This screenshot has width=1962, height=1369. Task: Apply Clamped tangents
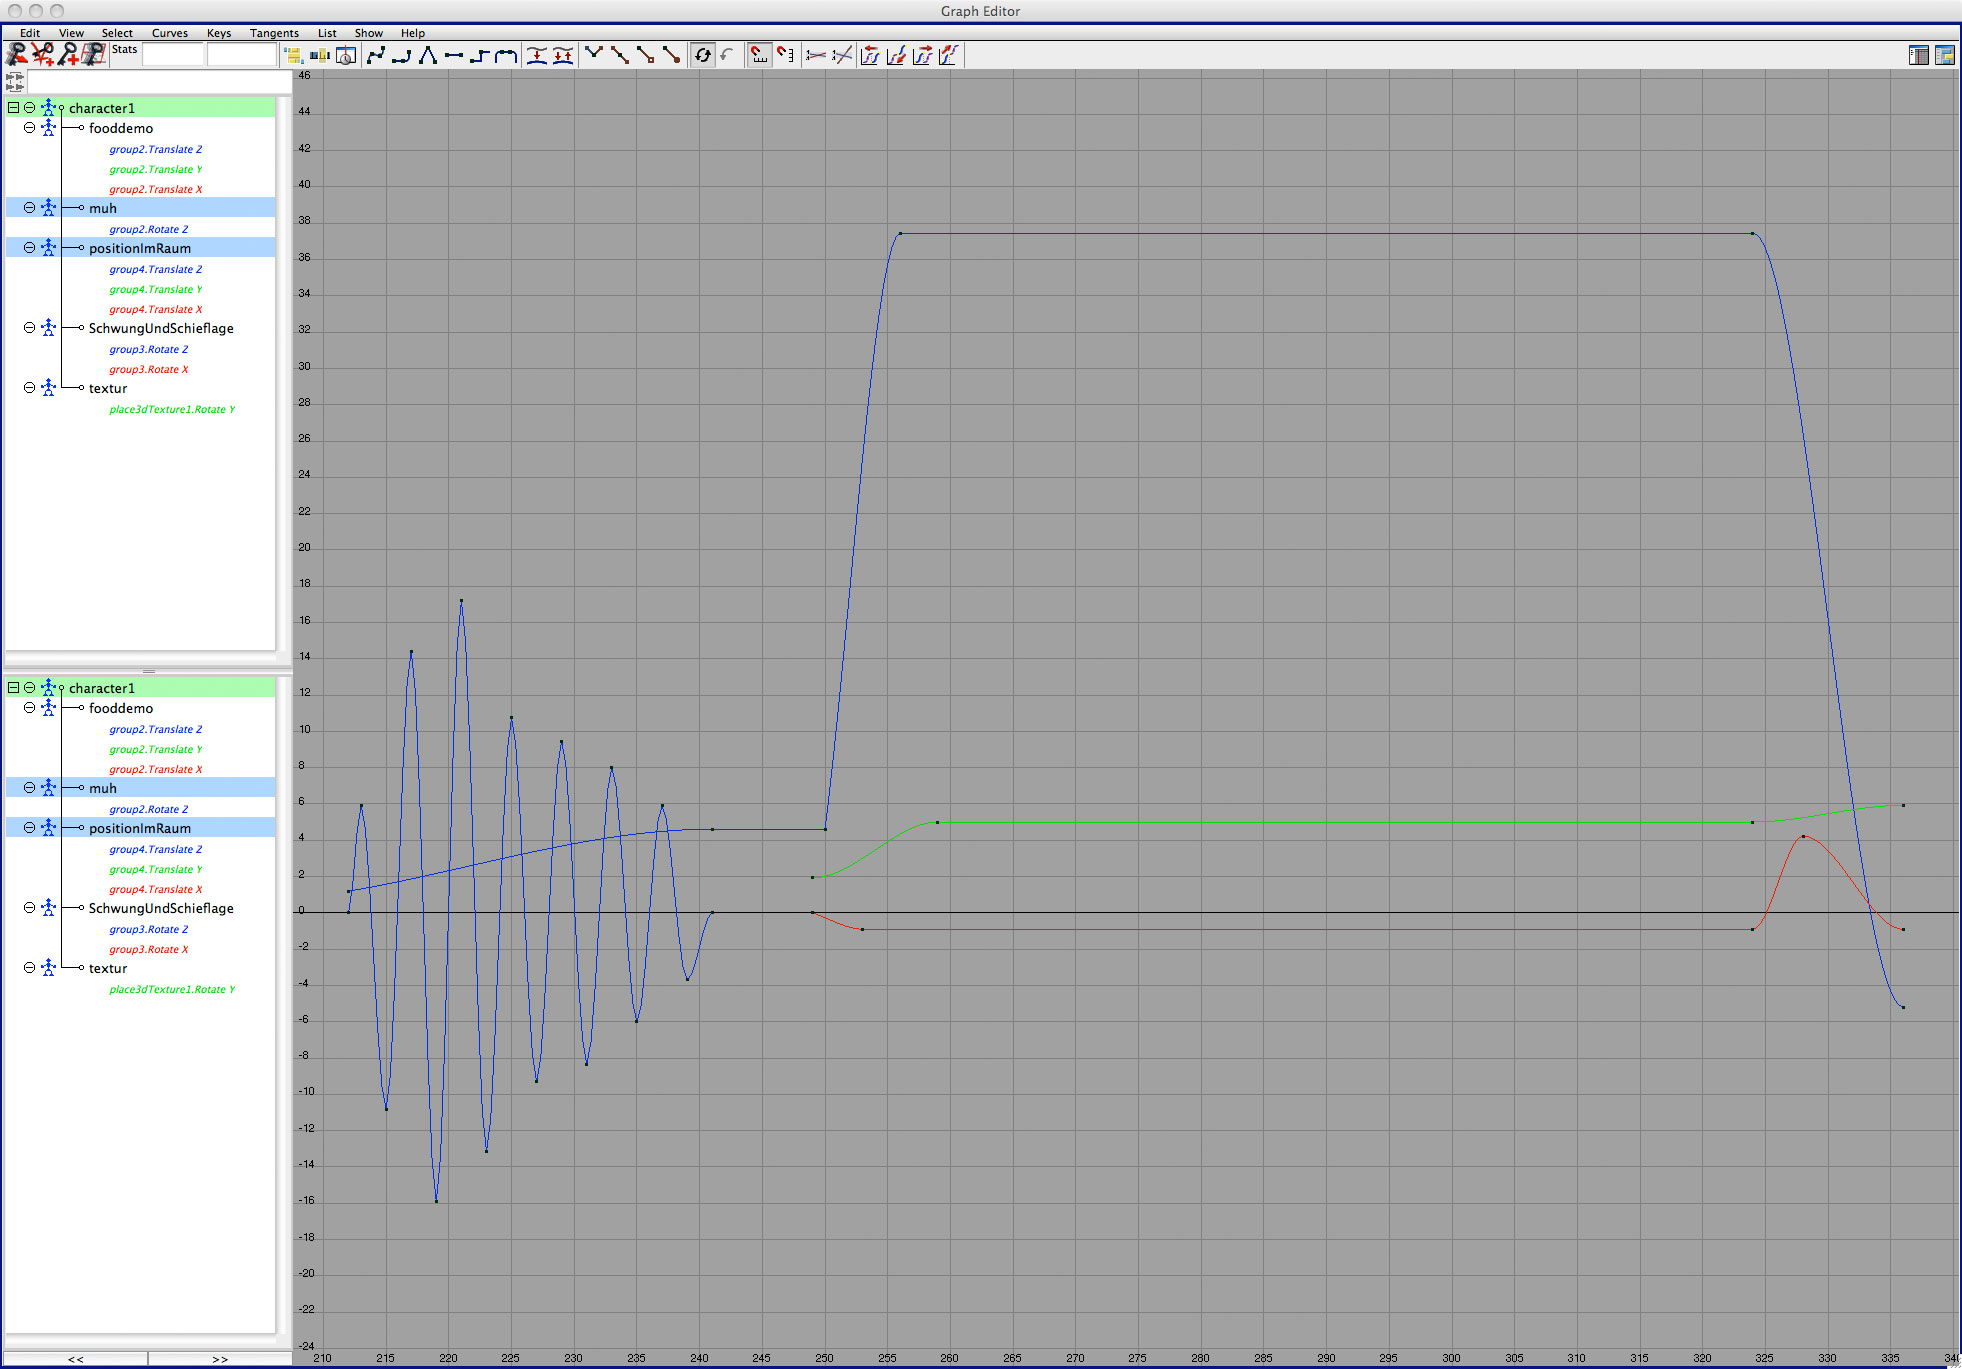[x=402, y=56]
